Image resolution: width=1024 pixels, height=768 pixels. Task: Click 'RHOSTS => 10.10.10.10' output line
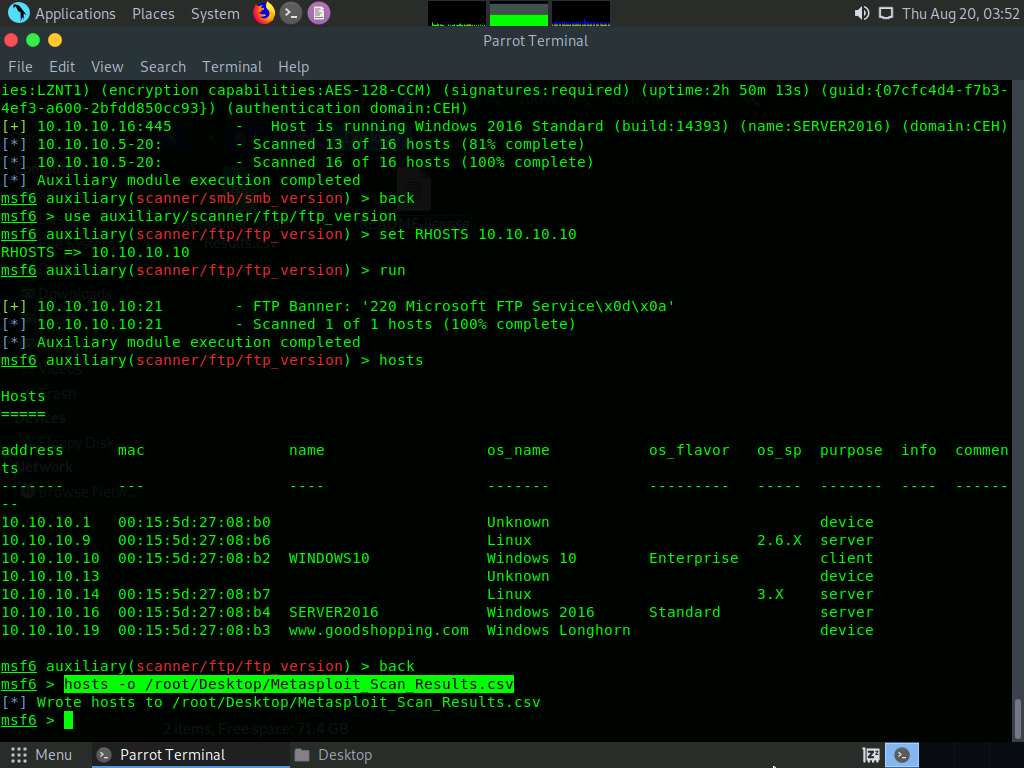pos(95,252)
